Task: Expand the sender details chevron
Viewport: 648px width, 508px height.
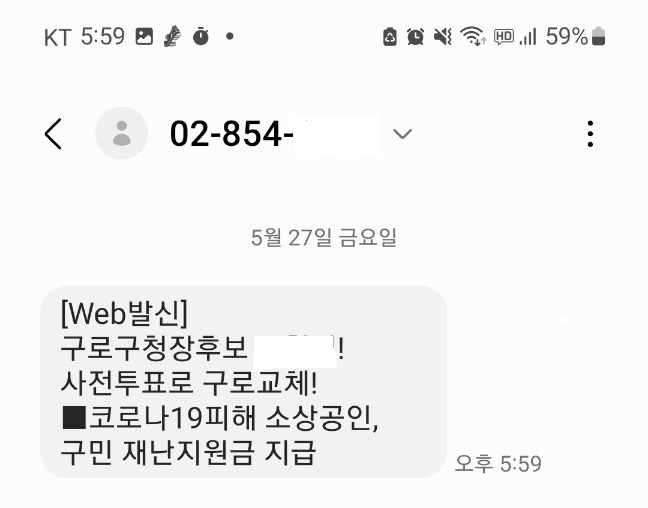Action: click(x=402, y=134)
